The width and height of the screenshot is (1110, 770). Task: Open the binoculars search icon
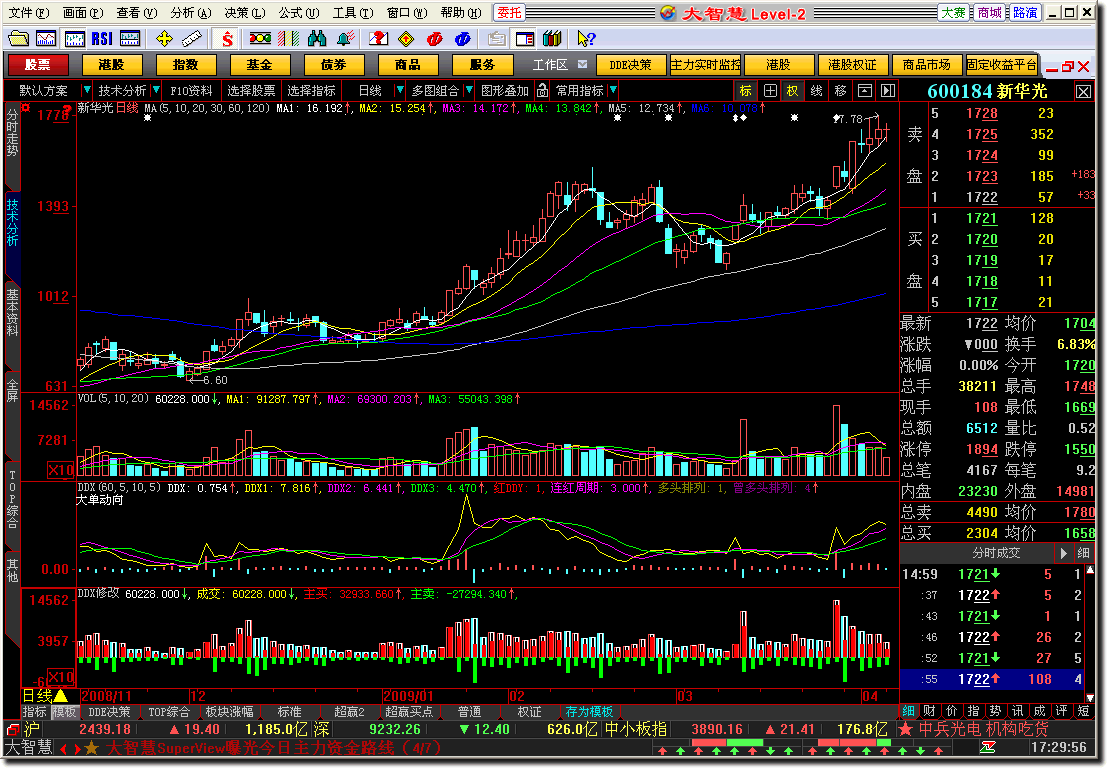tap(316, 39)
